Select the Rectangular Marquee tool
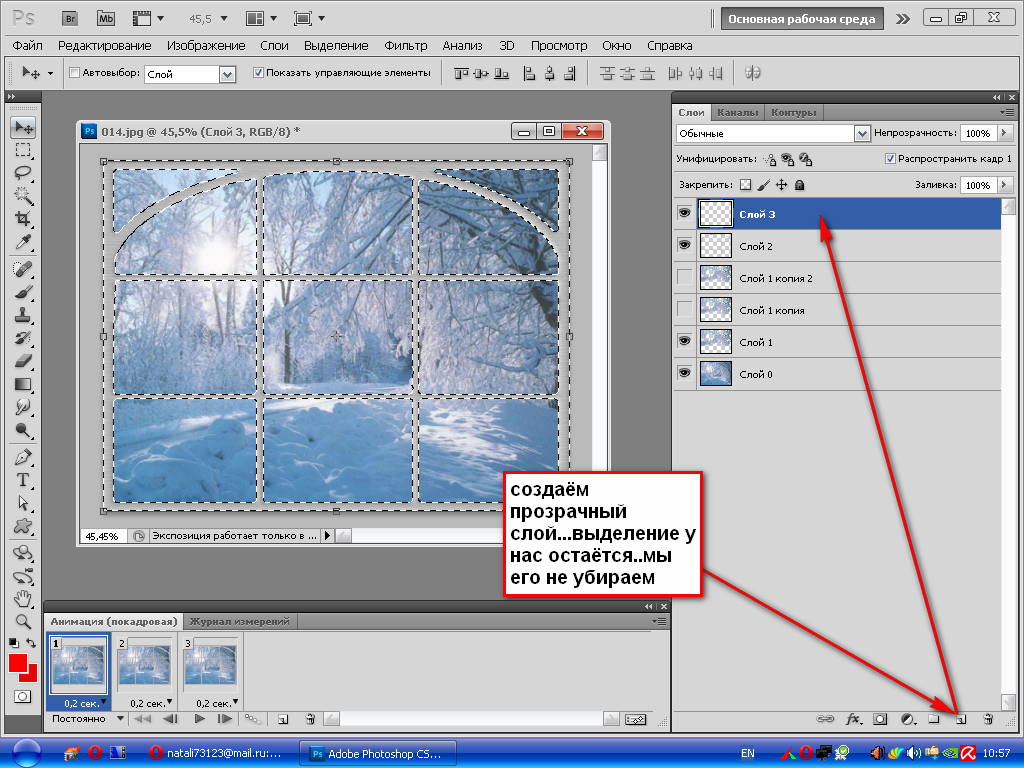The height and width of the screenshot is (768, 1024). coord(24,150)
